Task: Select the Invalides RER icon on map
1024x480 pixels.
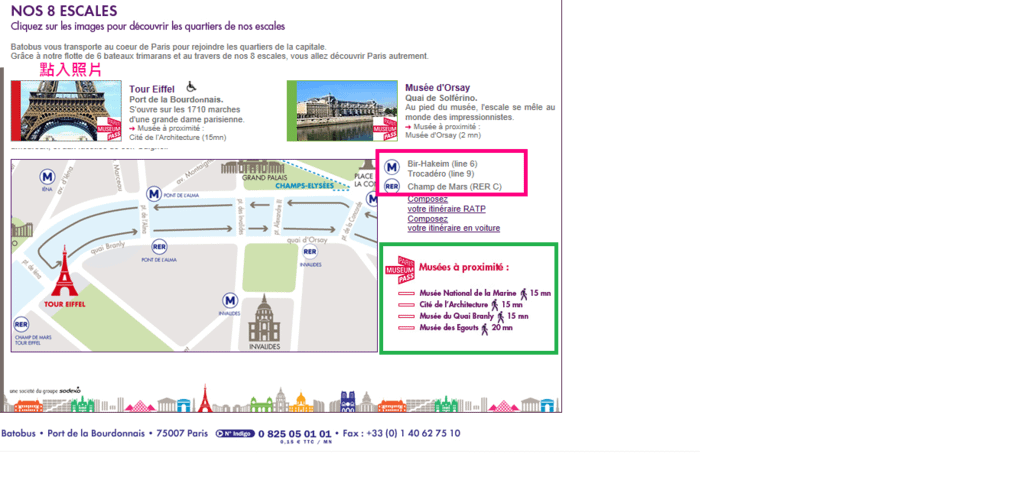Action: tap(310, 252)
